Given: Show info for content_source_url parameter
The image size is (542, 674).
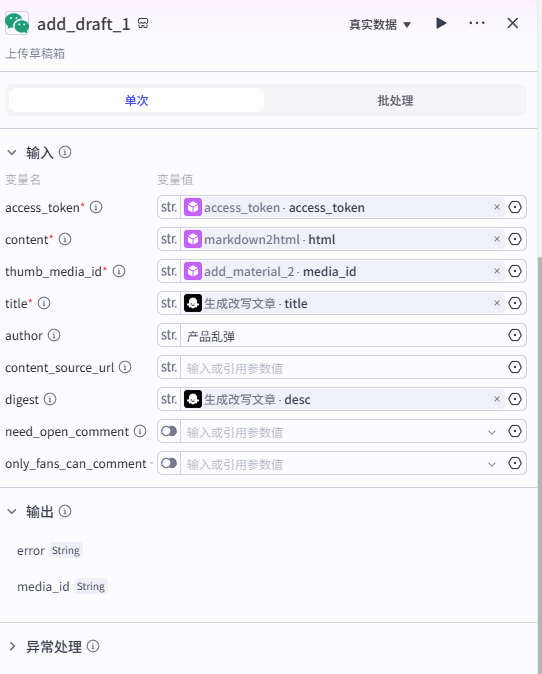Looking at the screenshot, I should 125,367.
